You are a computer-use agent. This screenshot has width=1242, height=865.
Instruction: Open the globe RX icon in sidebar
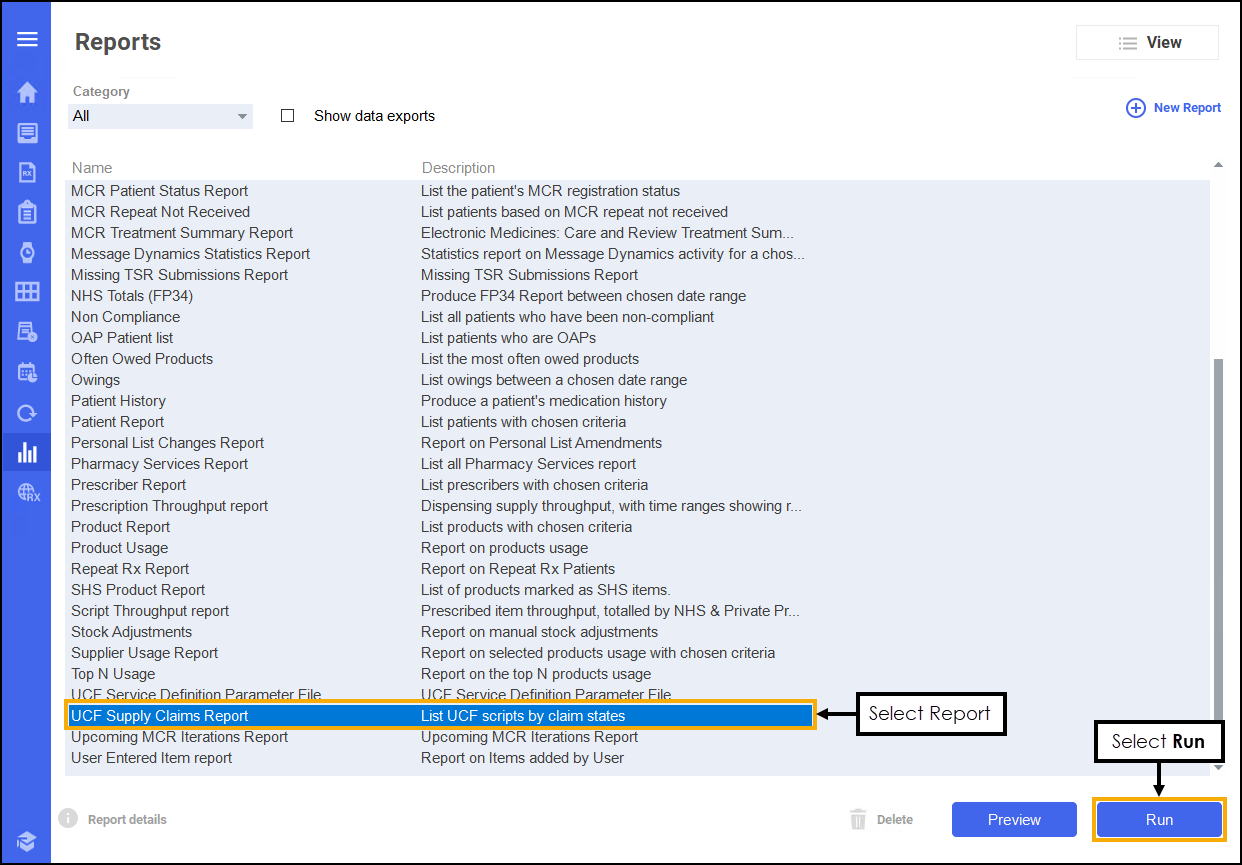tap(28, 492)
